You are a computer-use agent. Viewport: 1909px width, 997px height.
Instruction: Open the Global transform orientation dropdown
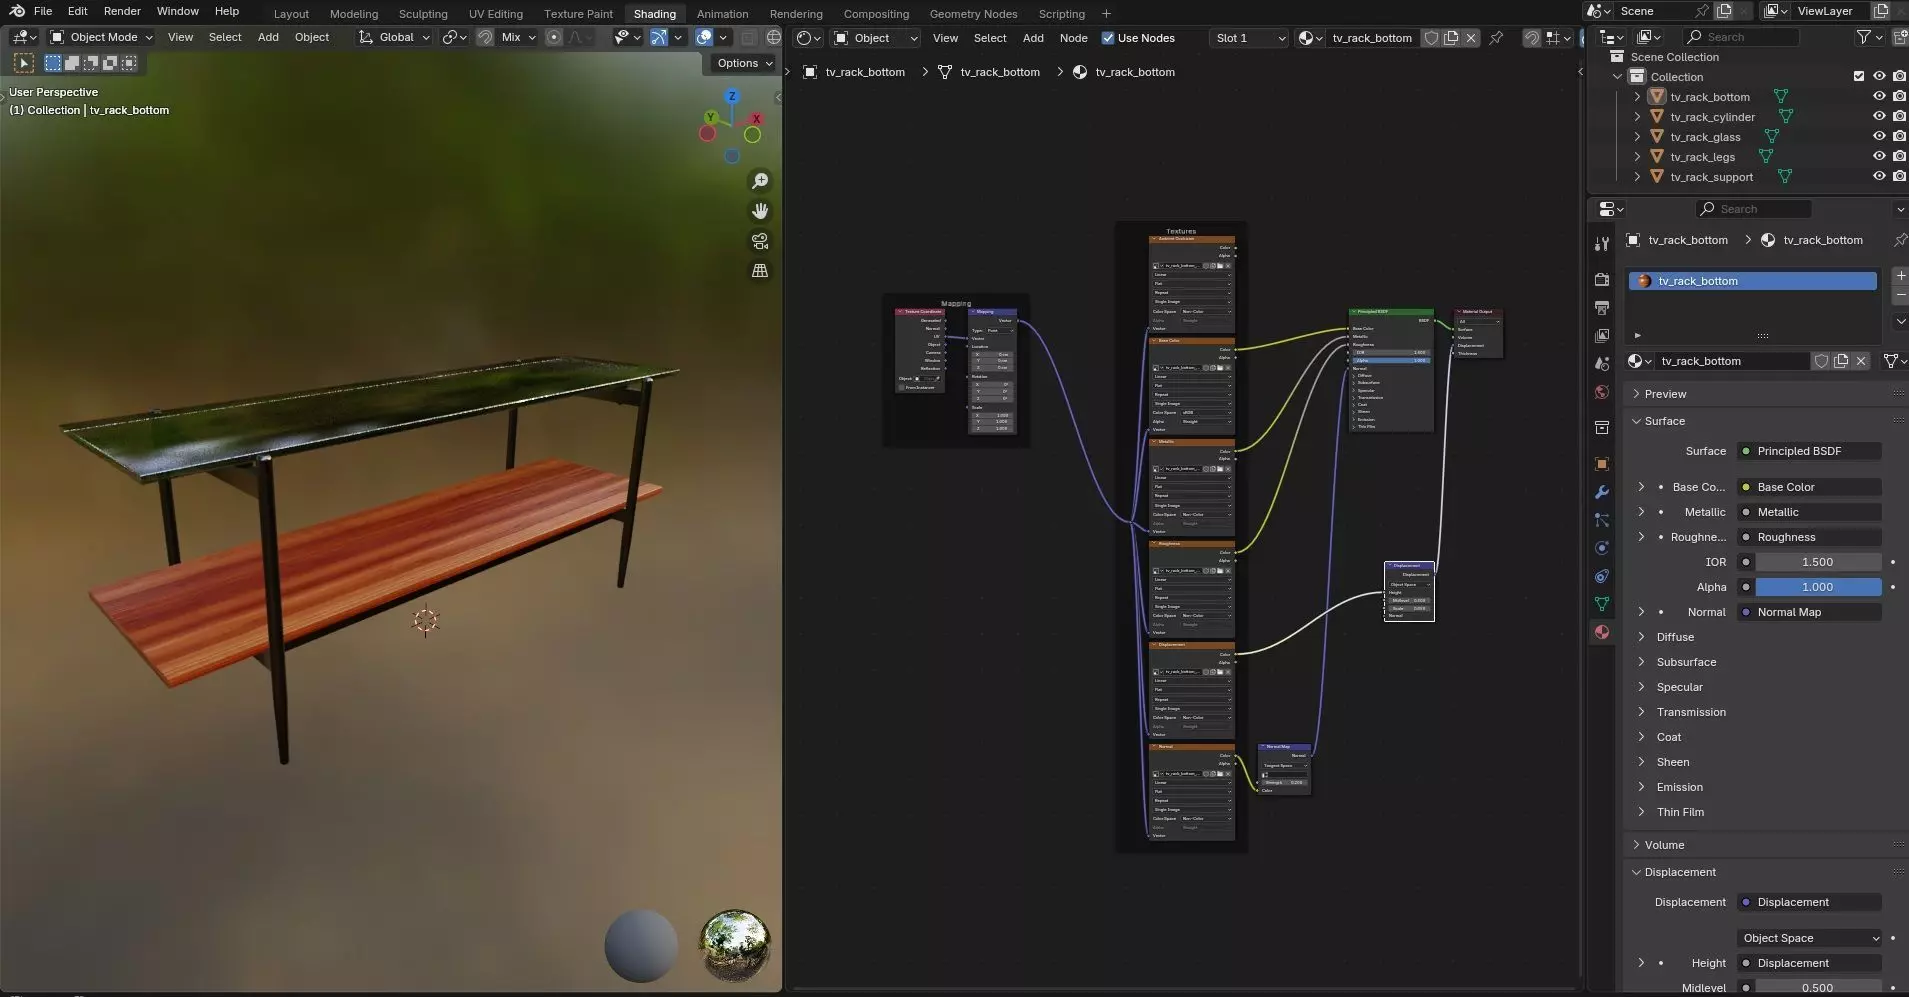click(x=394, y=37)
